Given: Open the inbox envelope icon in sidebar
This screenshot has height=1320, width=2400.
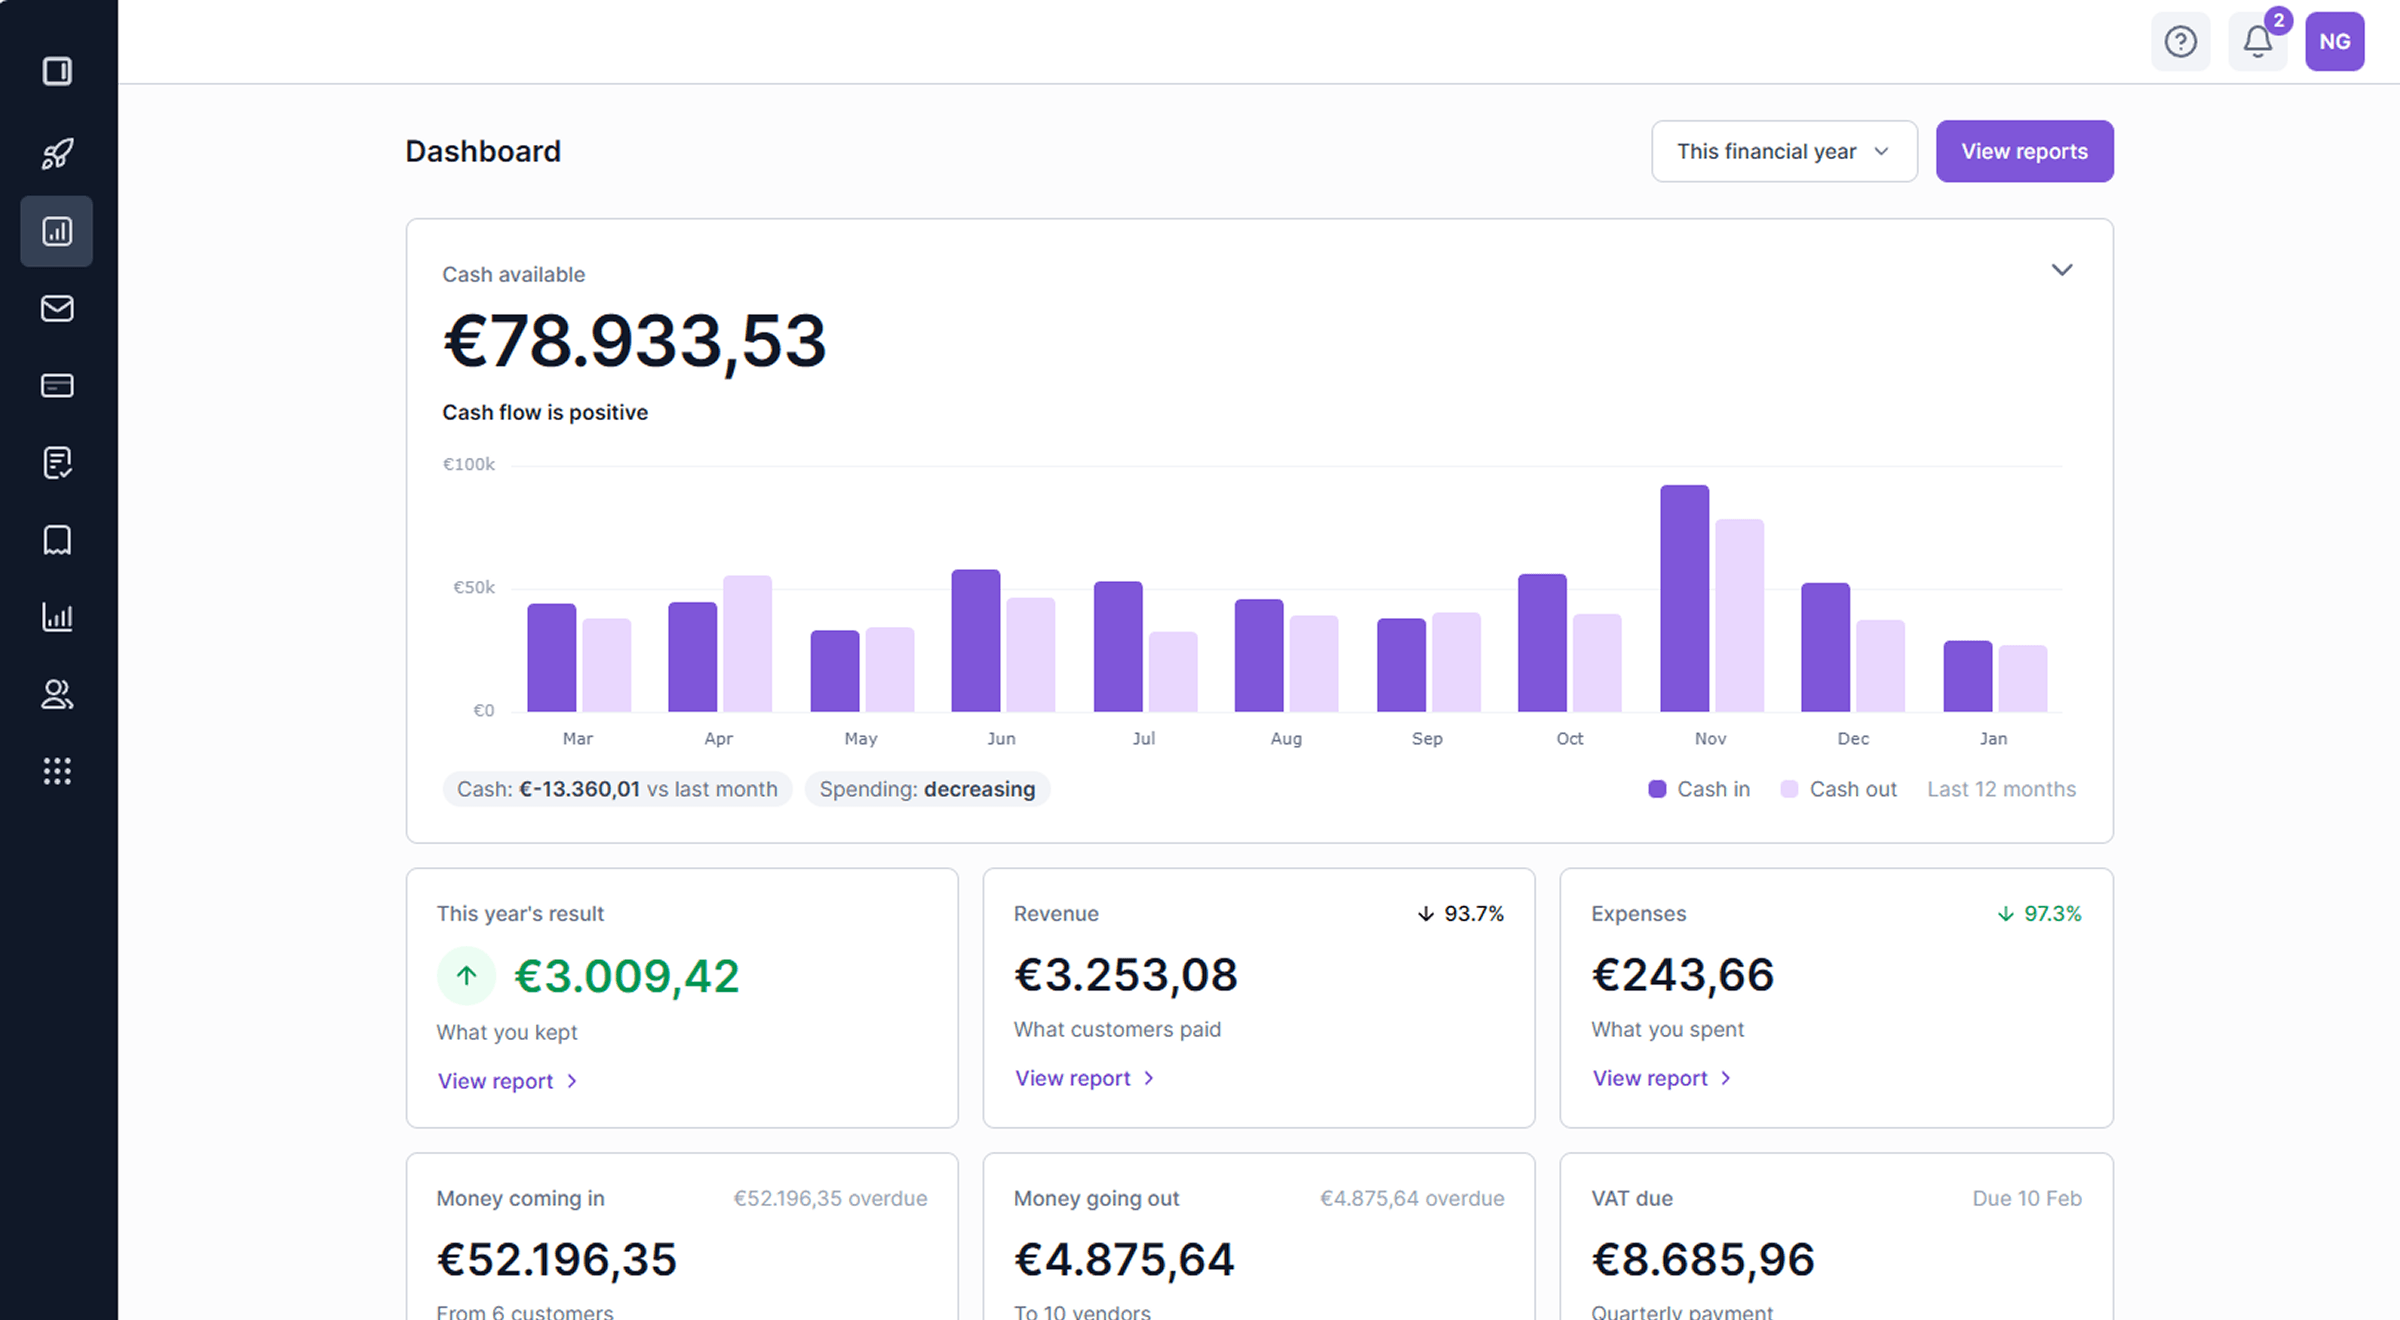Looking at the screenshot, I should tap(57, 308).
